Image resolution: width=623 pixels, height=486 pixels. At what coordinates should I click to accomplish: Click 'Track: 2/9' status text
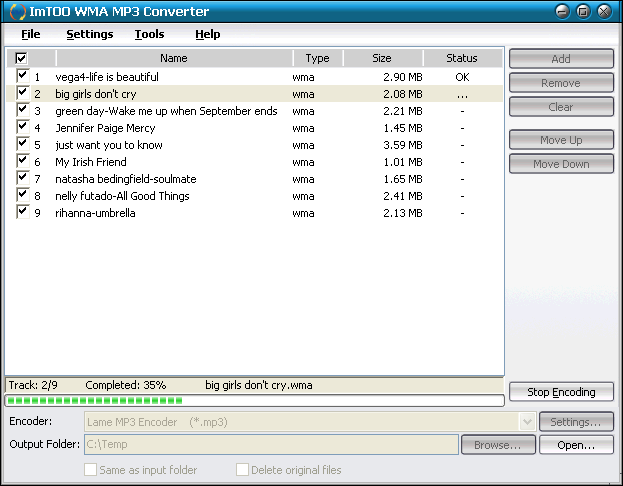pyautogui.click(x=33, y=385)
